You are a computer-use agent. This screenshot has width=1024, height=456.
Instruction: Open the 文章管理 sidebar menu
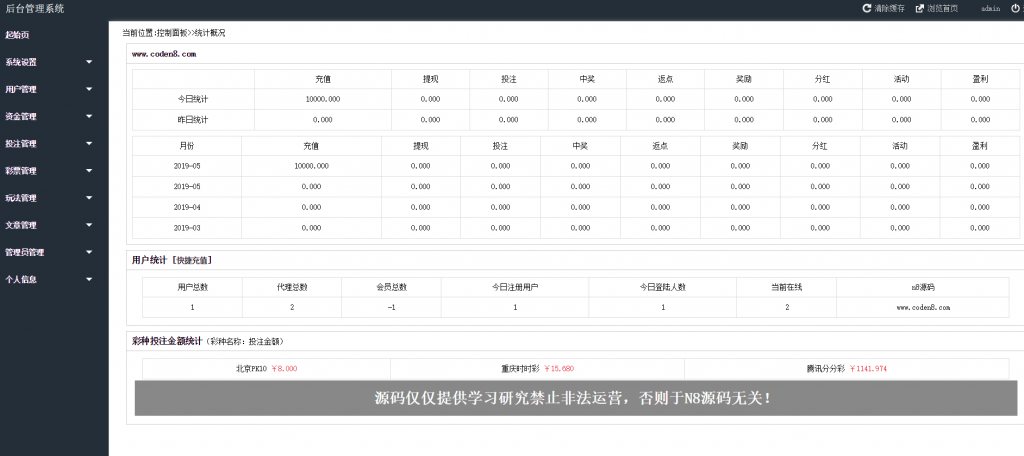(22, 225)
